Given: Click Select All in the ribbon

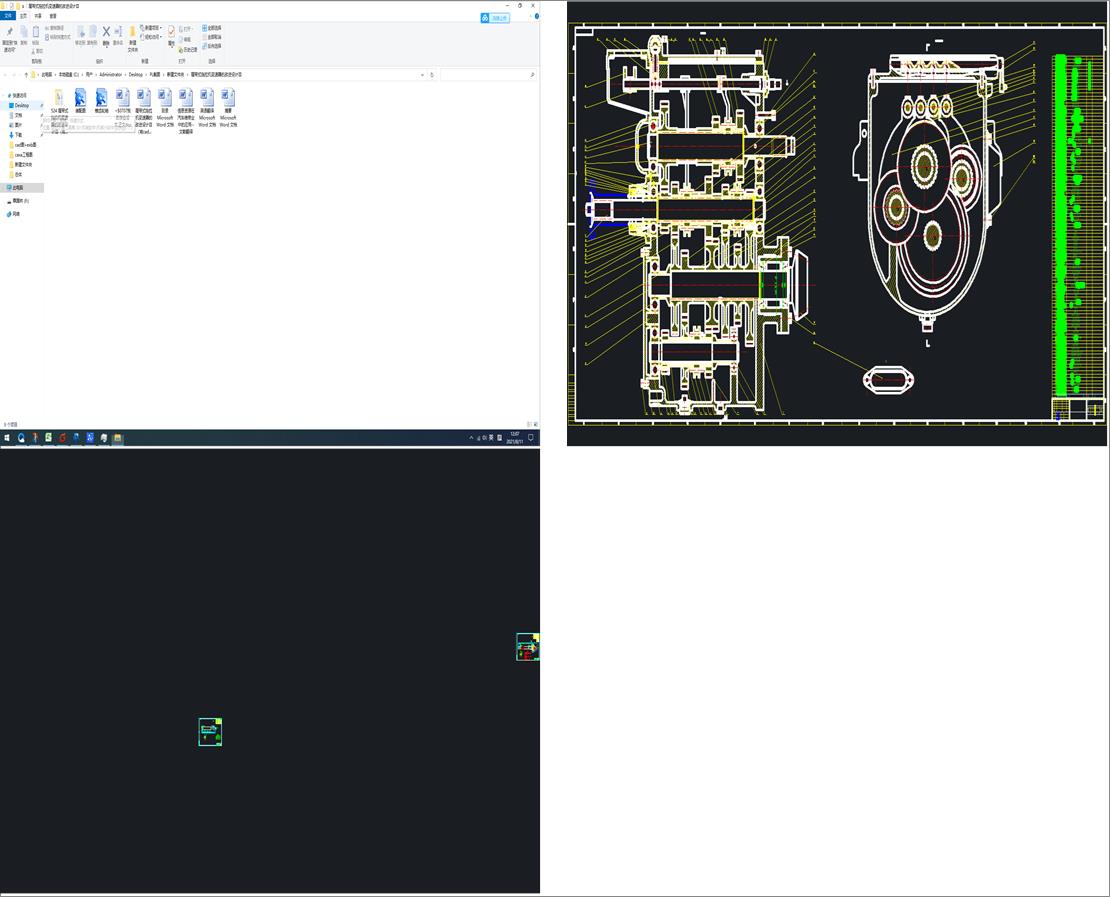Looking at the screenshot, I should 212,28.
